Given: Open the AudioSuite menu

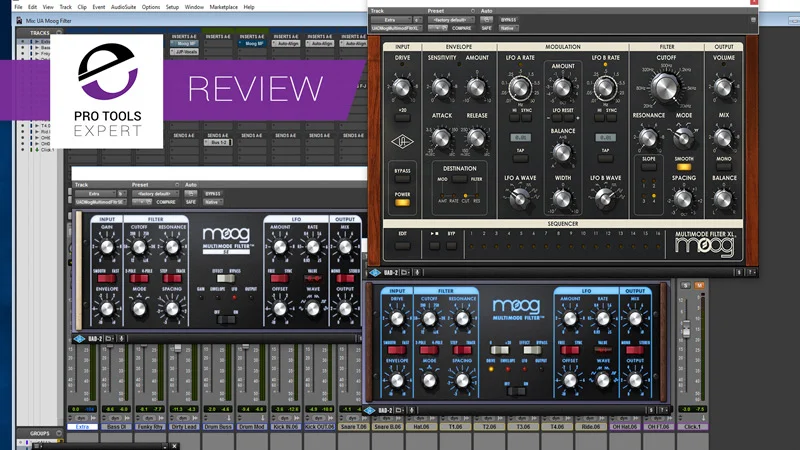Looking at the screenshot, I should coord(123,7).
